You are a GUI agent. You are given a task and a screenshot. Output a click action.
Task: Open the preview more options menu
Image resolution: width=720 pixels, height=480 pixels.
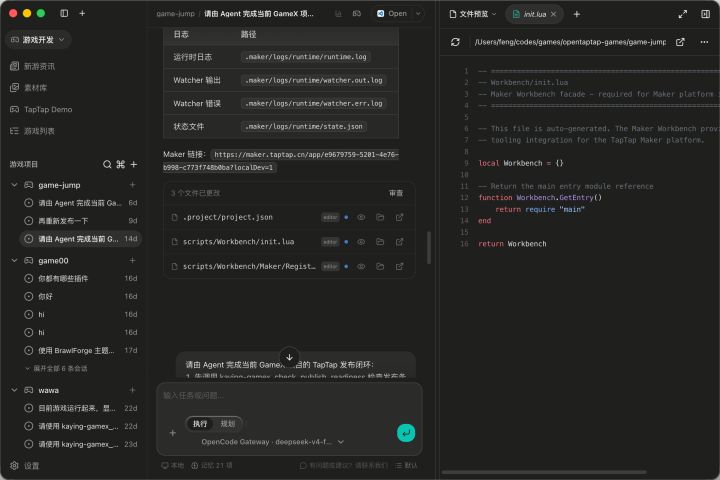[704, 42]
